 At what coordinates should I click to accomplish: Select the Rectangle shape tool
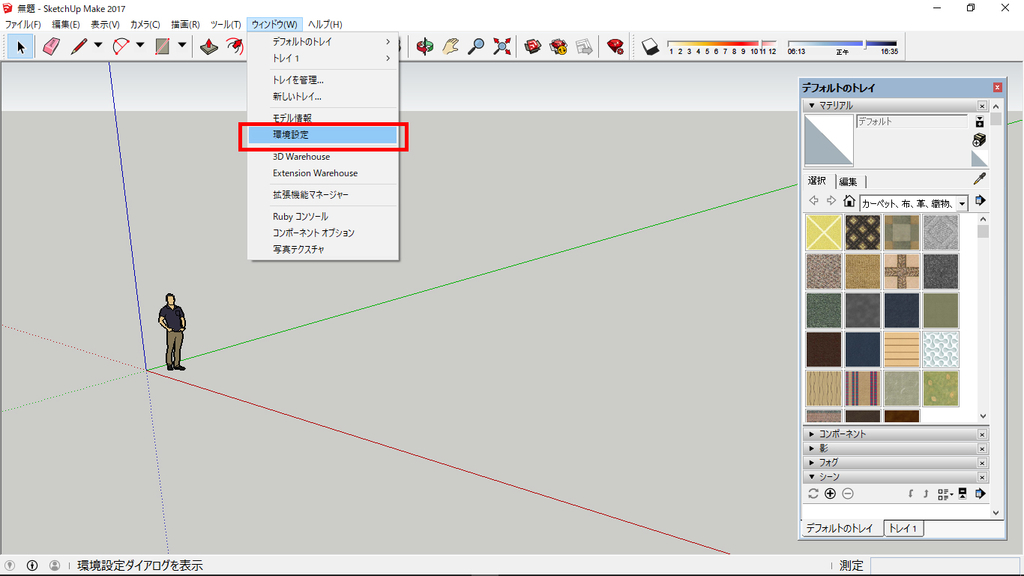pos(162,47)
